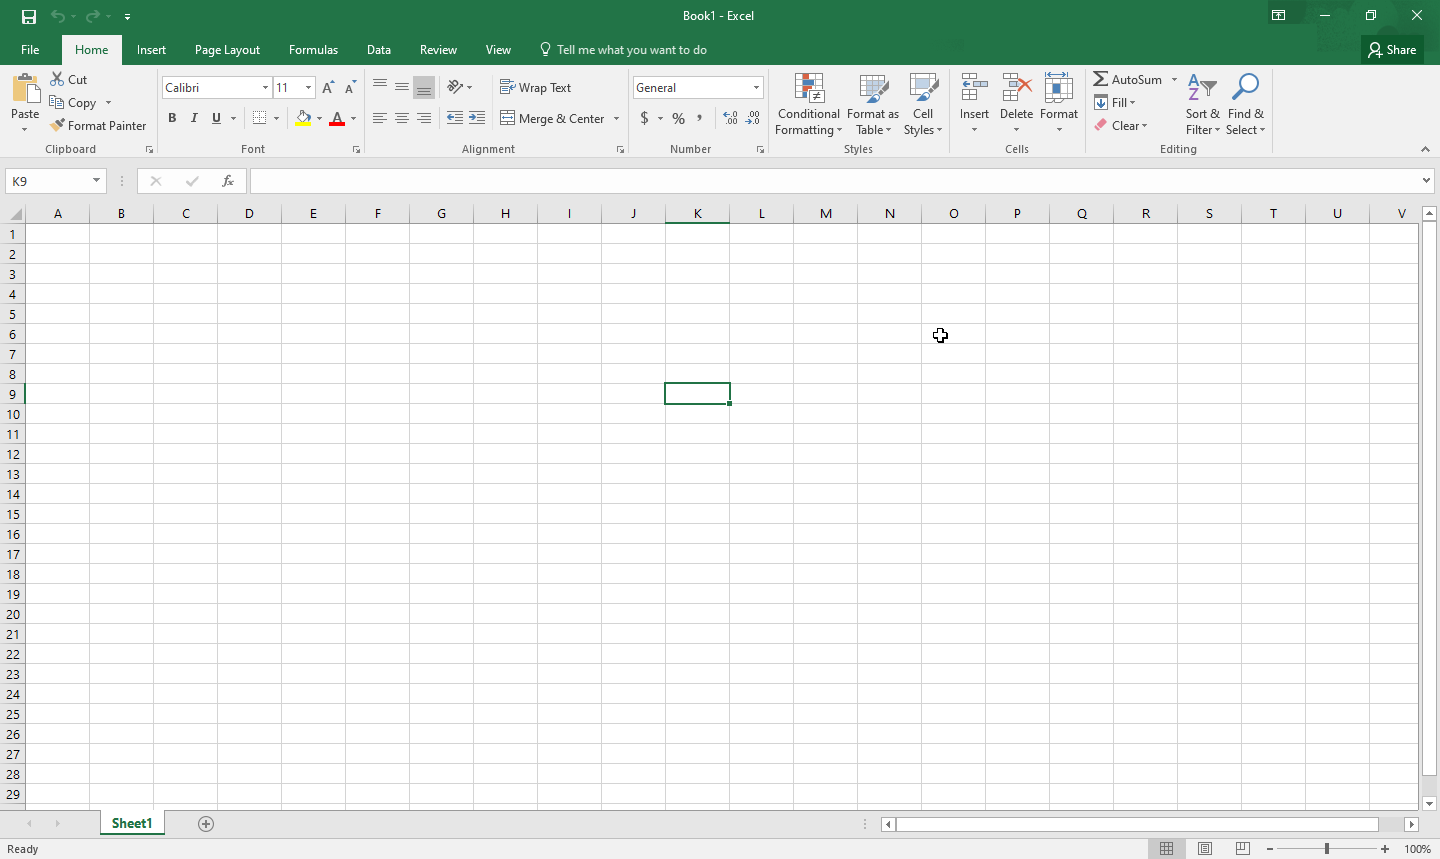The width and height of the screenshot is (1440, 859).
Task: Open Sort & Filter menu
Action: [x=1203, y=104]
